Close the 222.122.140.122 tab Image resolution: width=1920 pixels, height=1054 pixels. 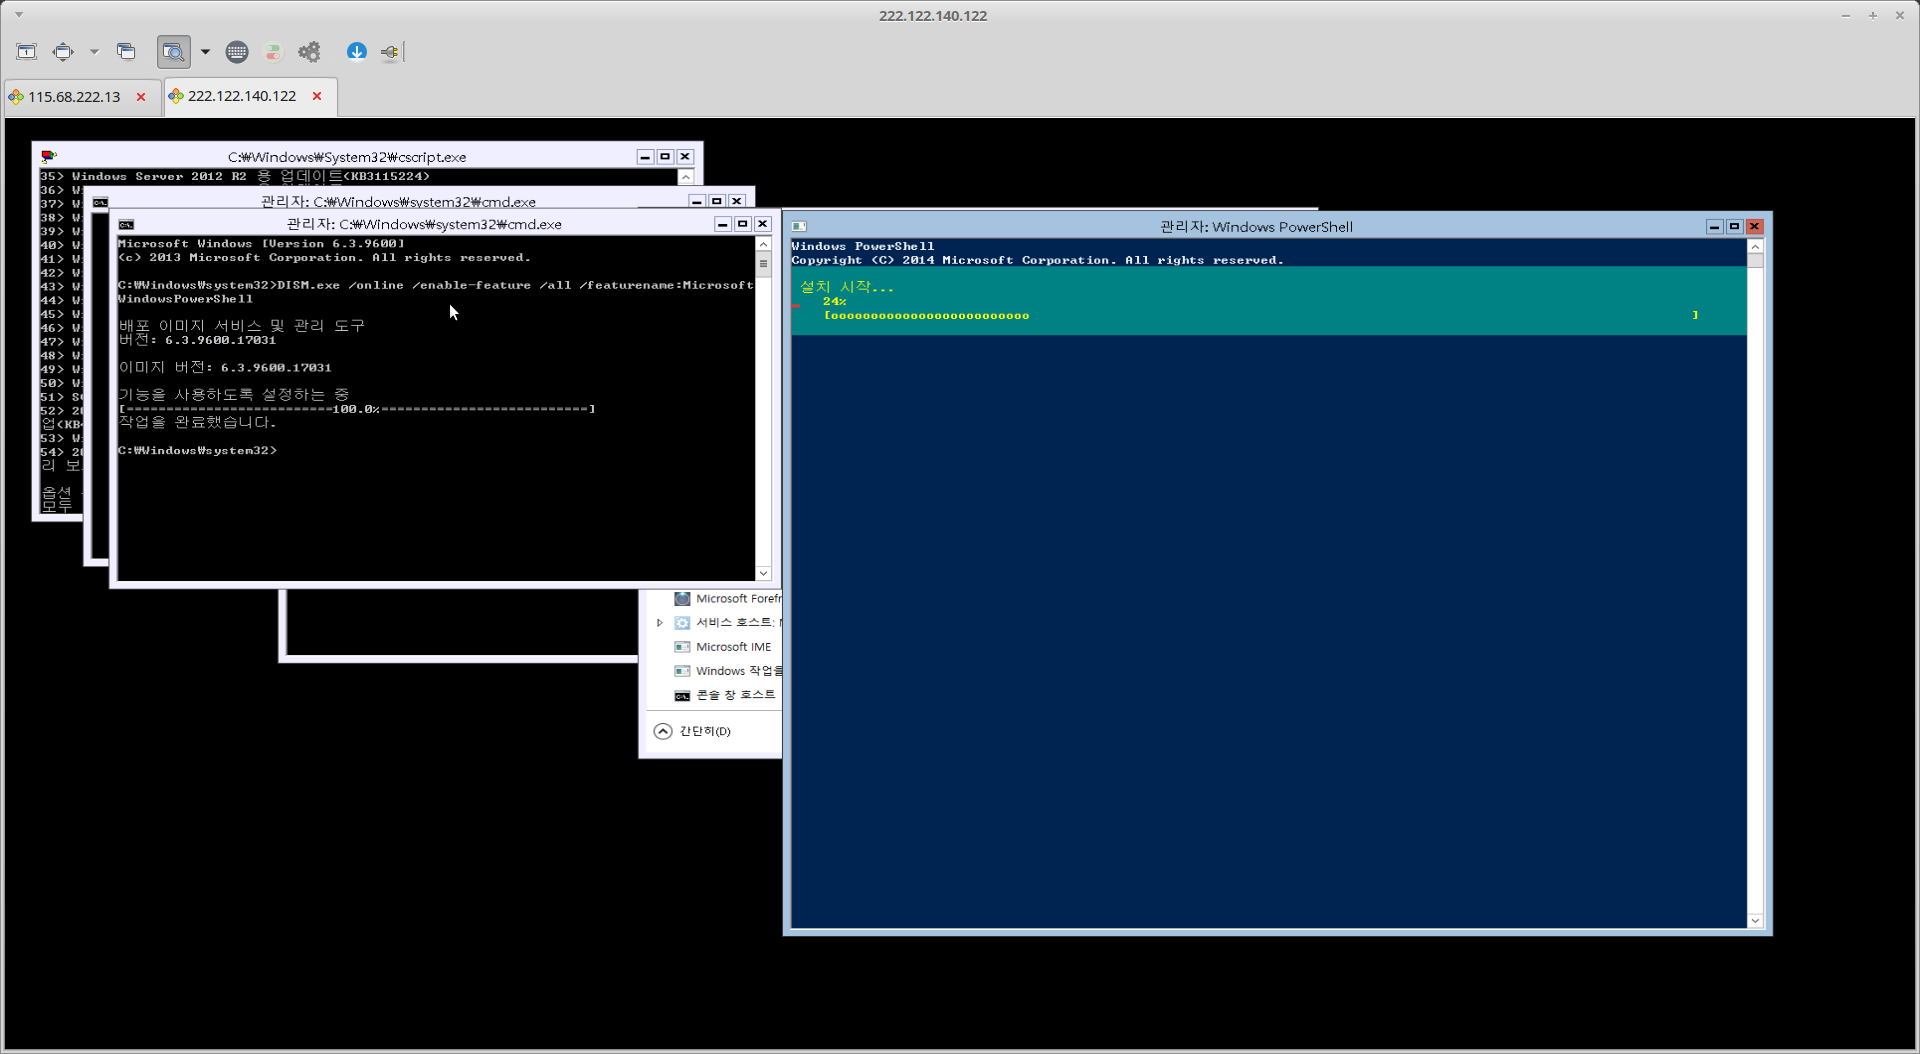[317, 96]
